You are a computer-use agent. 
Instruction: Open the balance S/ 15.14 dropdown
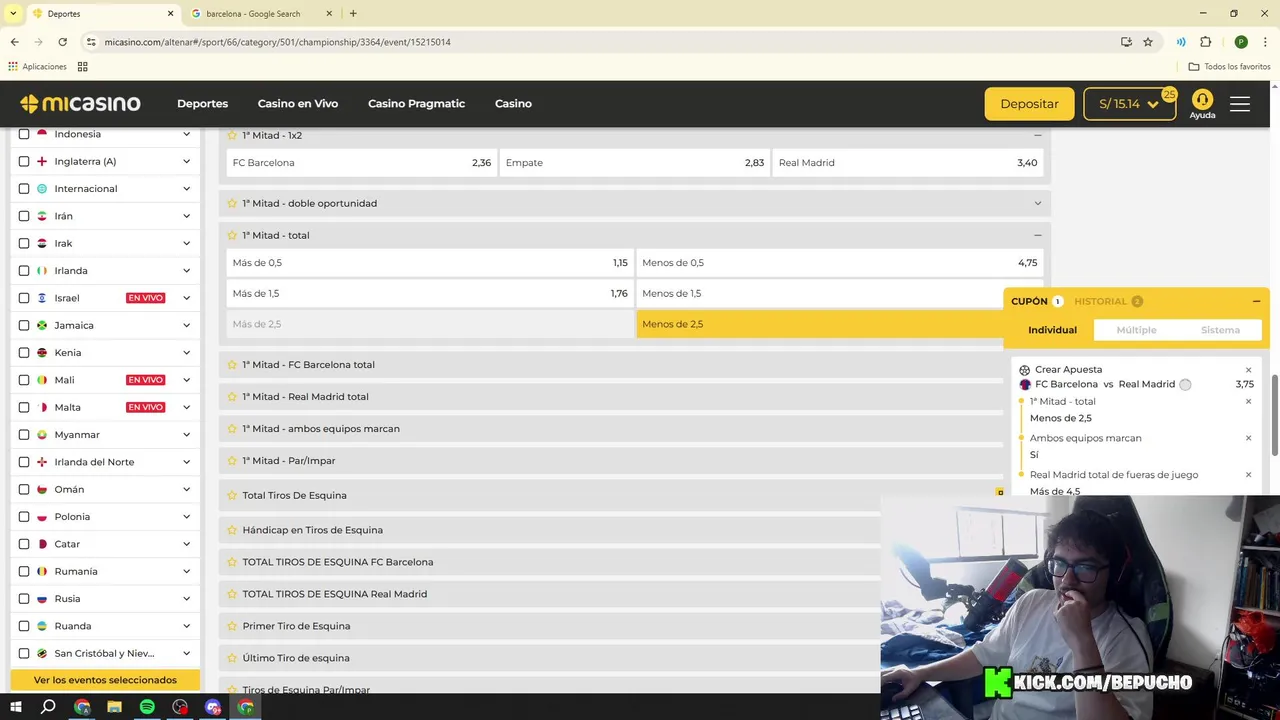(1129, 104)
